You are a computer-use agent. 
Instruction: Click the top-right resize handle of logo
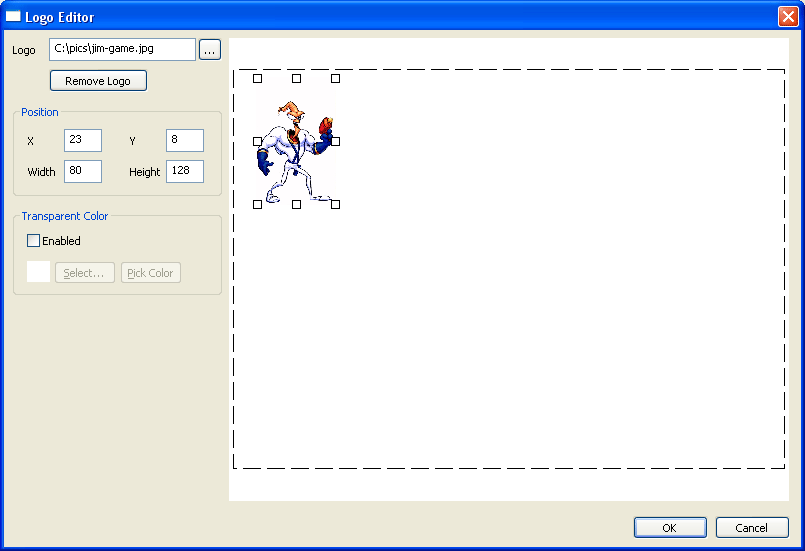[335, 79]
